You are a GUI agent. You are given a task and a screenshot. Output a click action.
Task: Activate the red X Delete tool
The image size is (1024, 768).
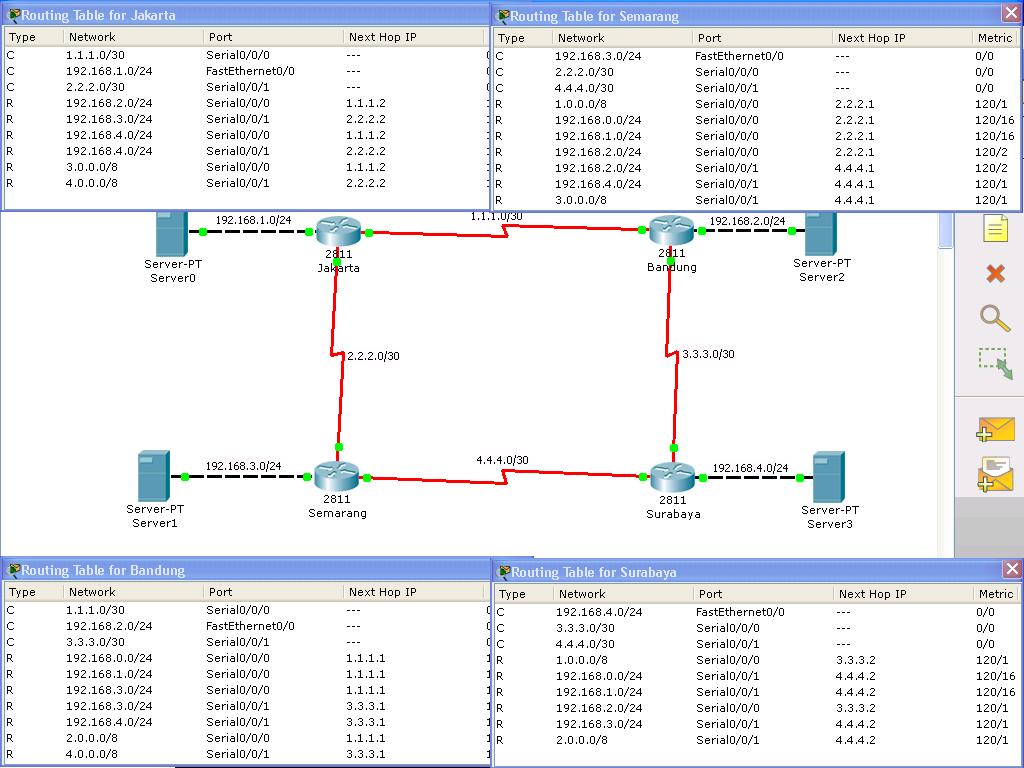point(995,273)
